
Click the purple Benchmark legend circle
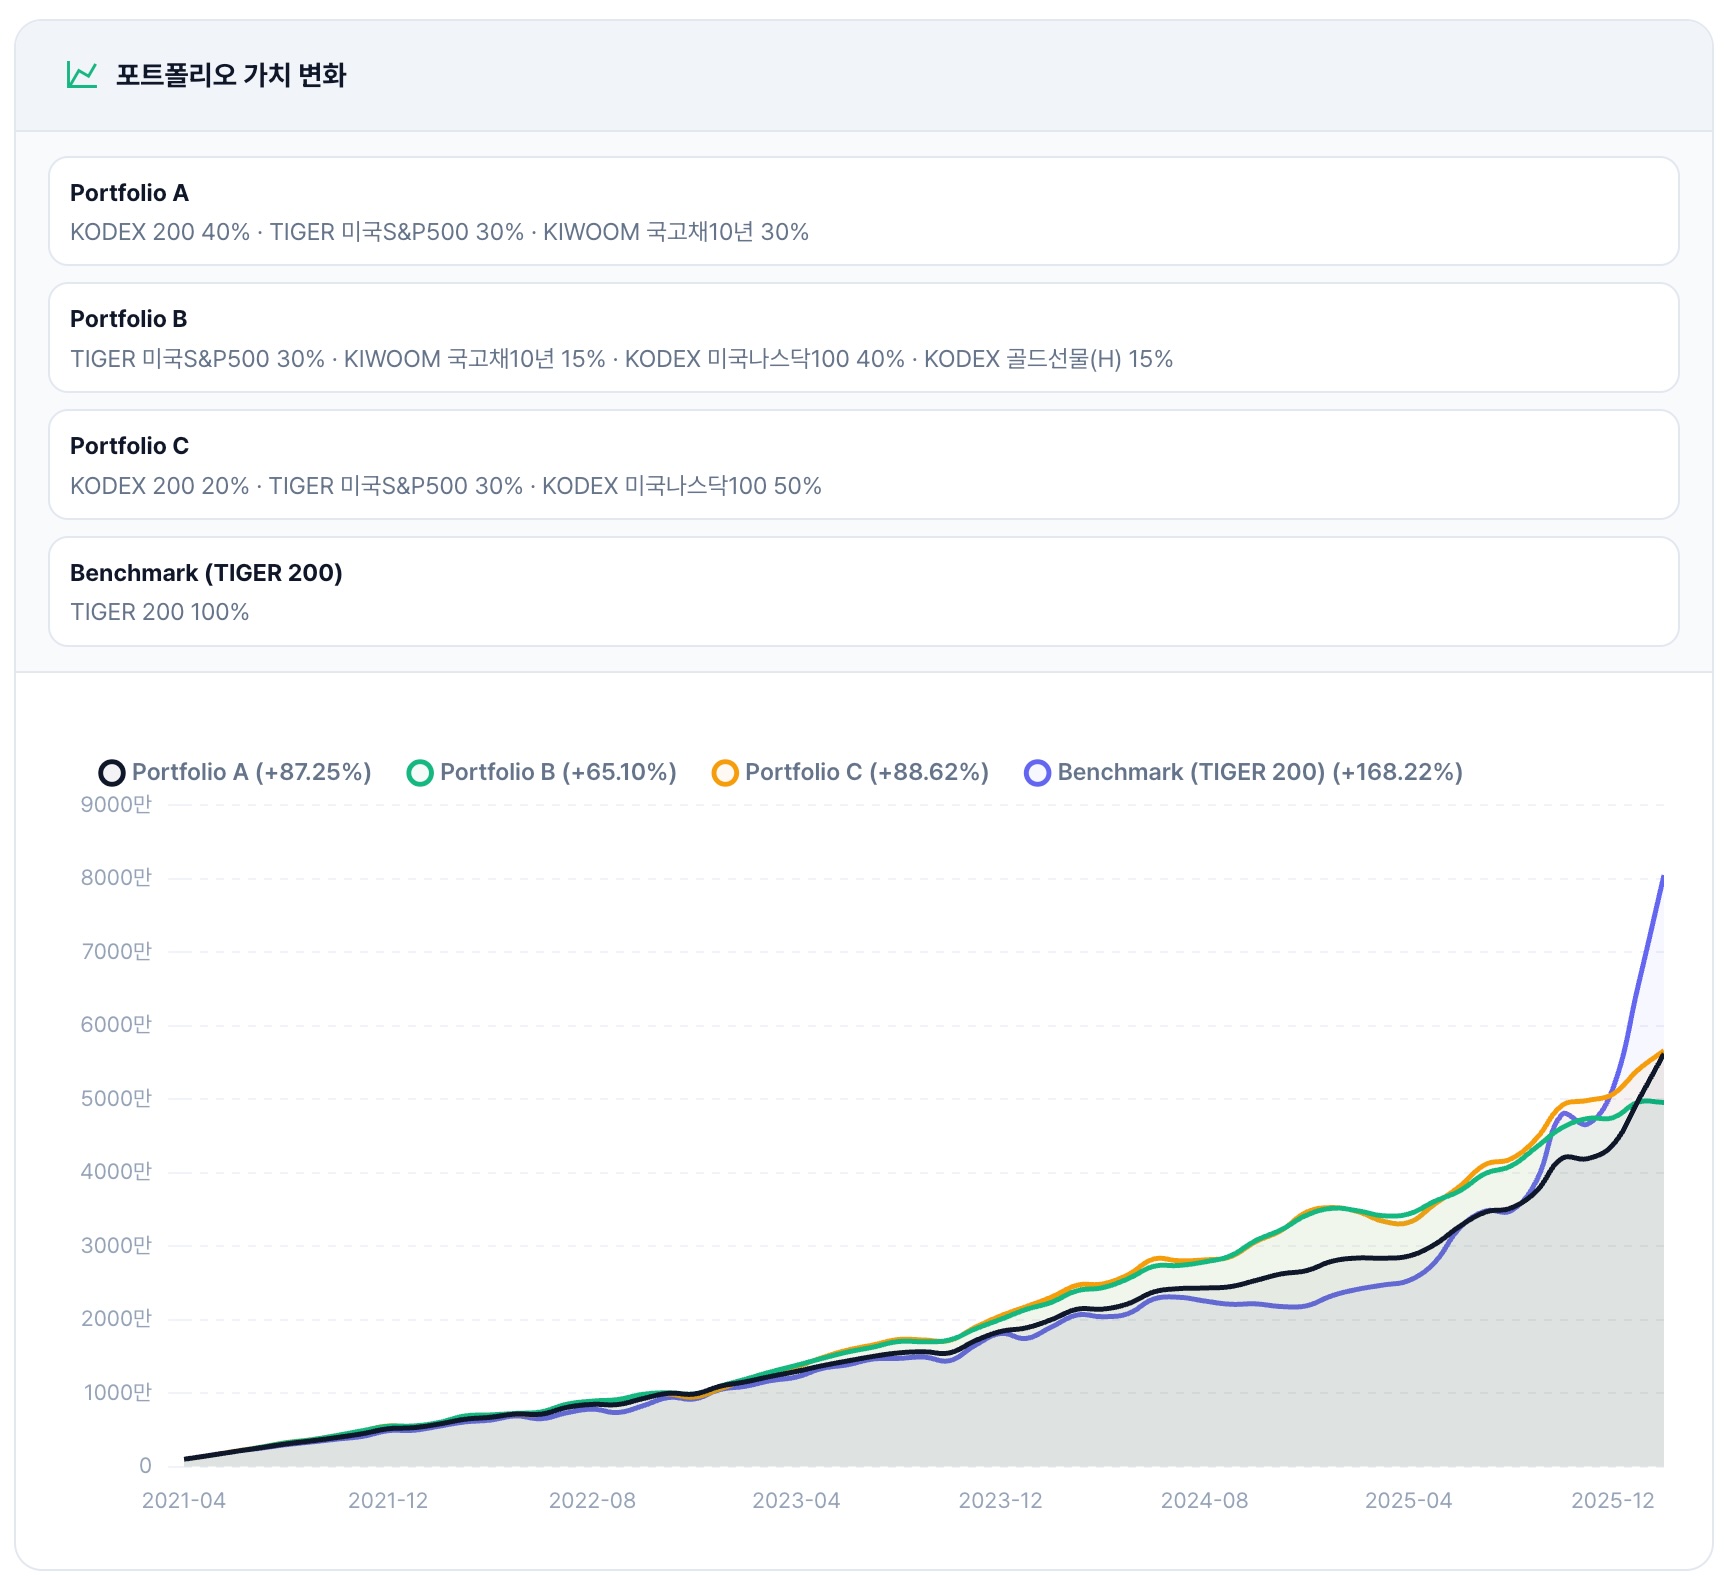1037,773
